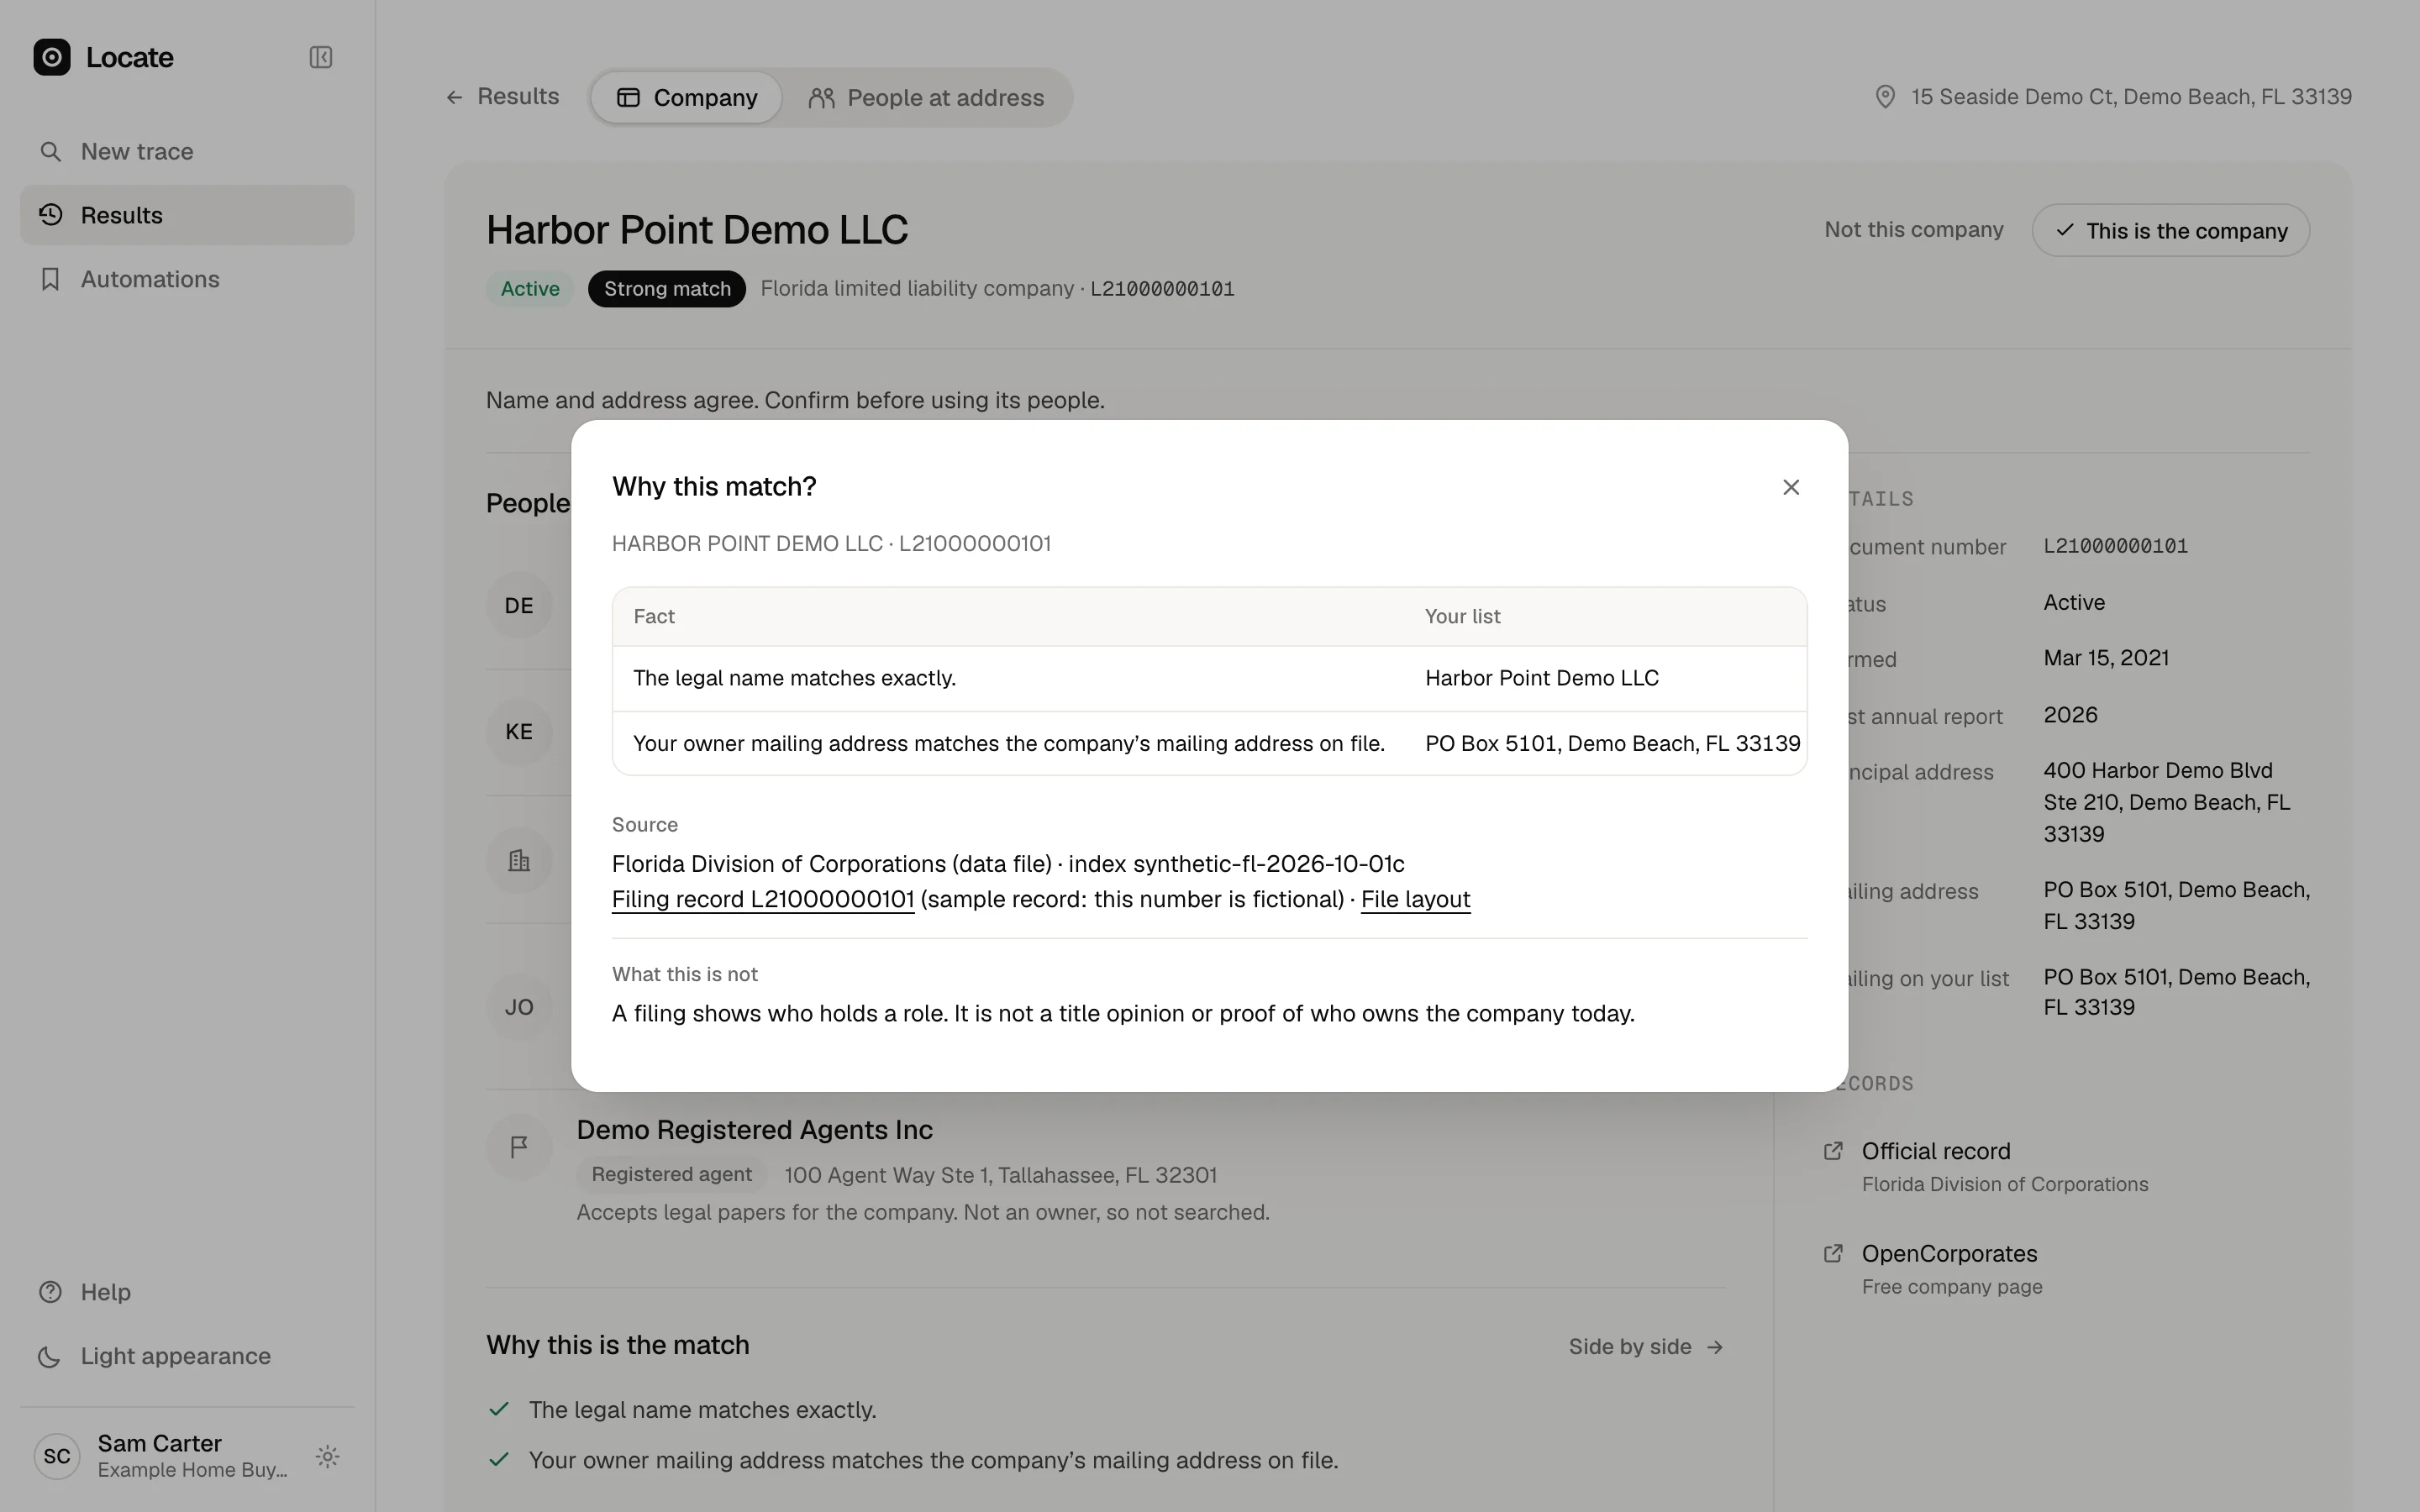Click the Strong match badge
Image resolution: width=2420 pixels, height=1512 pixels.
pos(667,289)
